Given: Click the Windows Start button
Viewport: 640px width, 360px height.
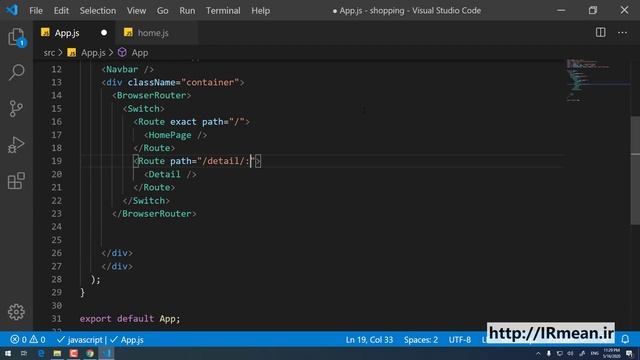Looking at the screenshot, I should [x=8, y=353].
